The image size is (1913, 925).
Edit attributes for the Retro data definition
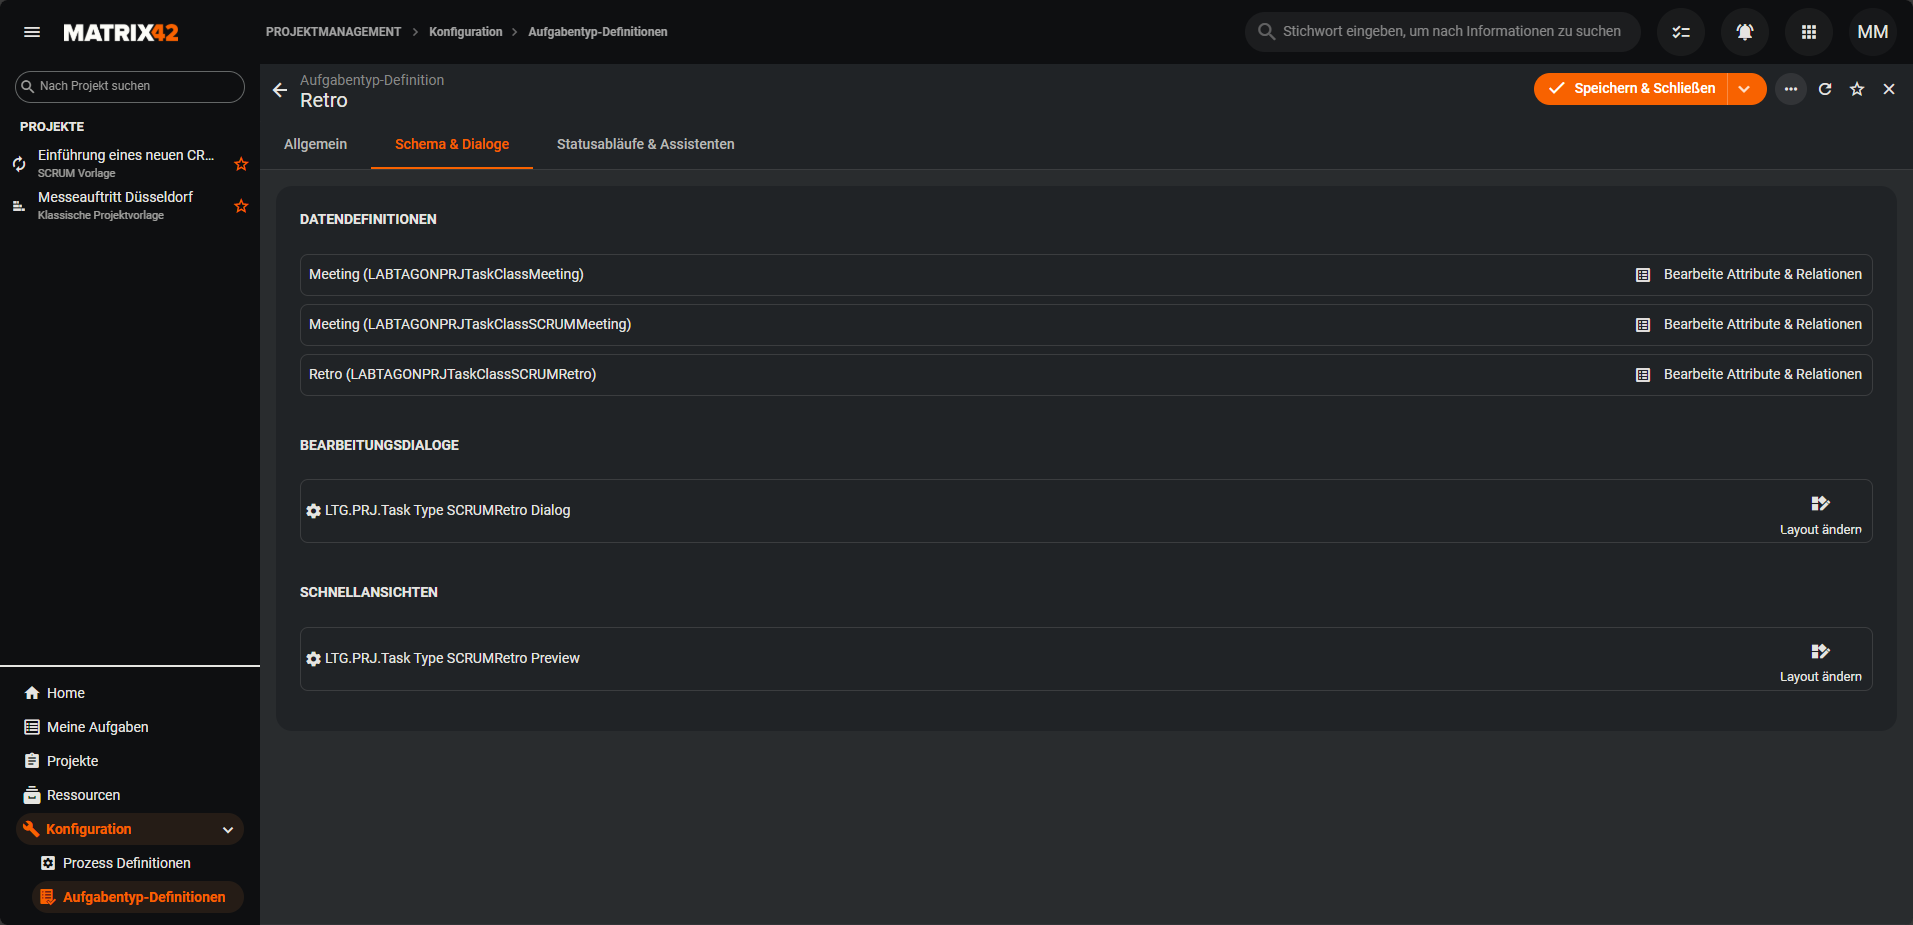pyautogui.click(x=1748, y=374)
